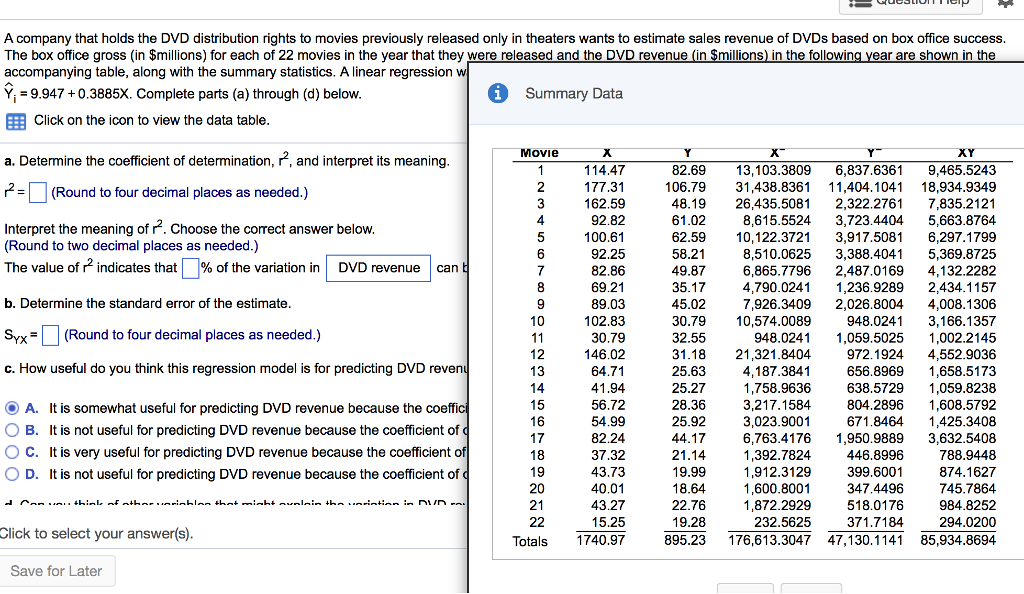Click the Summary Data title
Image resolution: width=1024 pixels, height=594 pixels.
574,93
